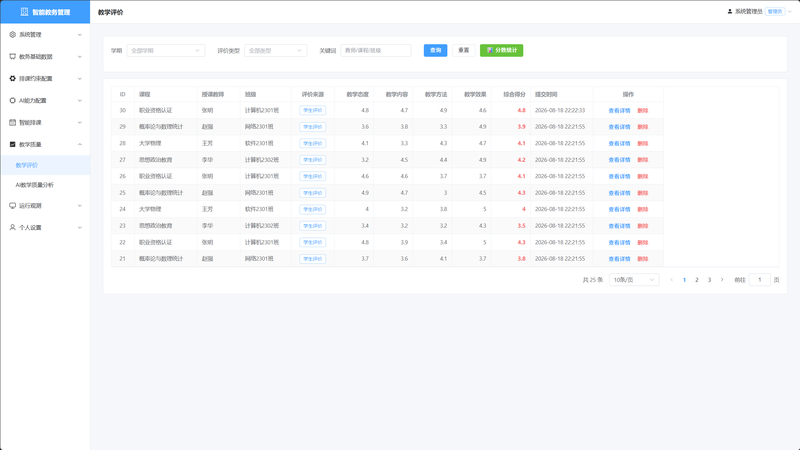Click 计算机2302班 in row 23
The height and width of the screenshot is (450, 800).
pos(262,226)
